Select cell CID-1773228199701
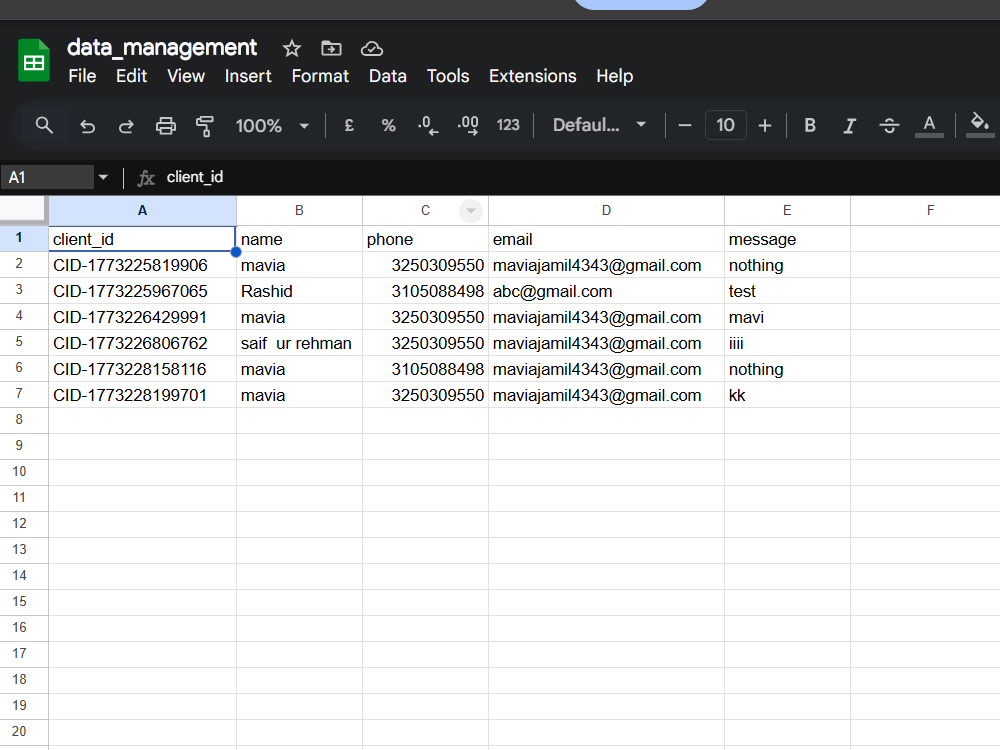Image resolution: width=1000 pixels, height=750 pixels. [142, 395]
